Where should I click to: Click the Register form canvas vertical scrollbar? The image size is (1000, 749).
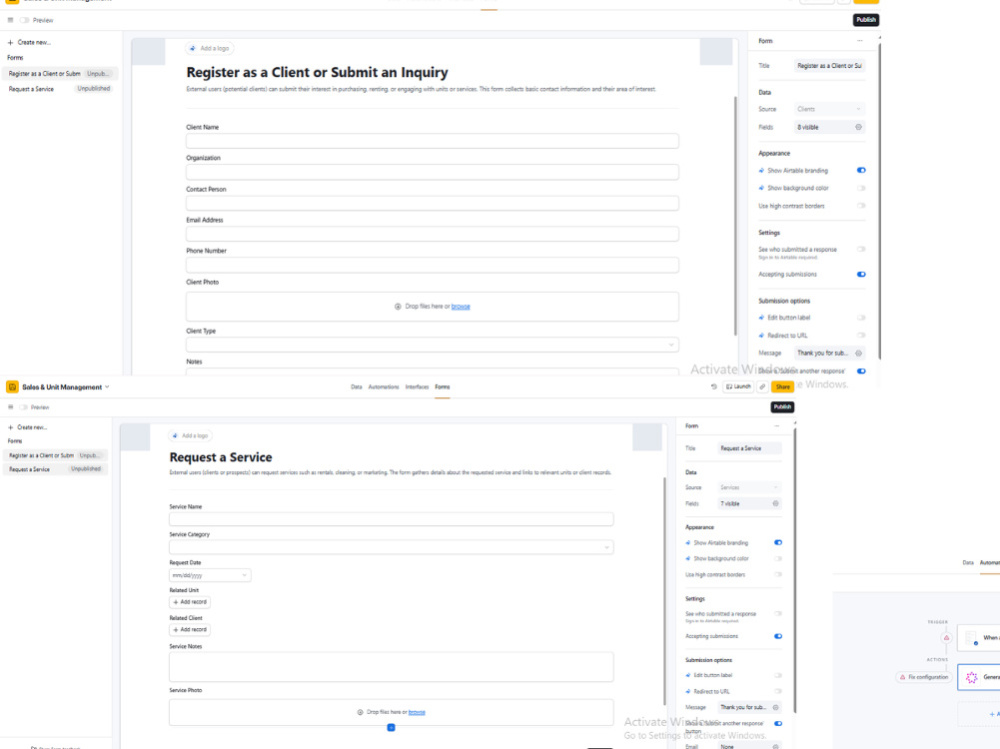click(735, 216)
